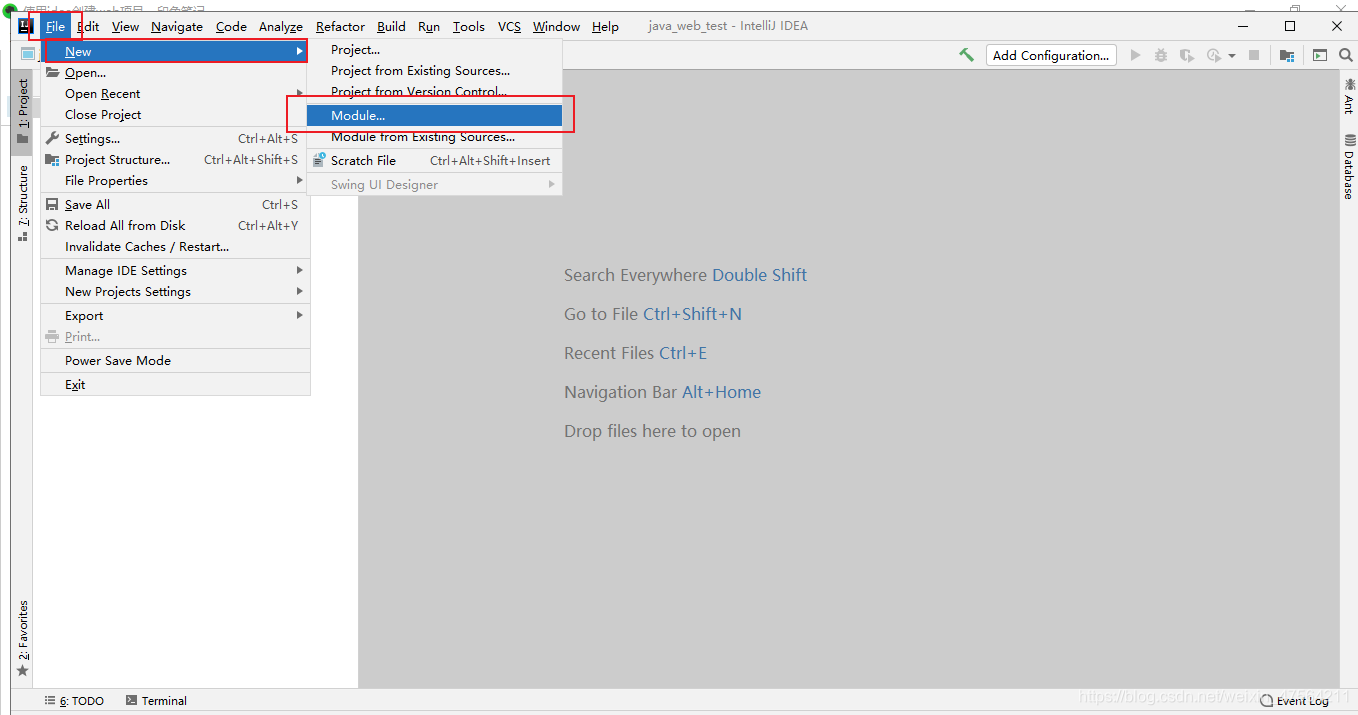Screen dimensions: 1358x715
Task: Open the Window menu
Action: click(x=556, y=26)
